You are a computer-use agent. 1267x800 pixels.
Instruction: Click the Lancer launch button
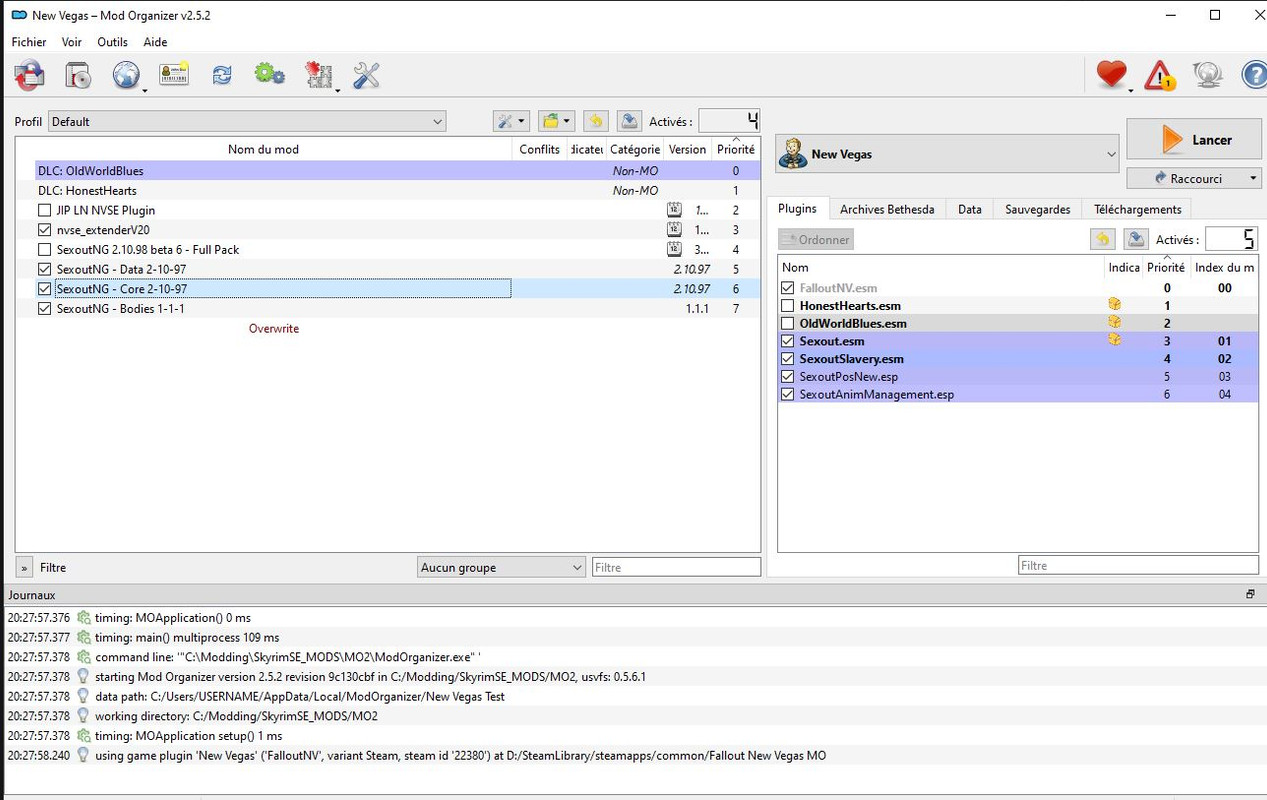(x=1193, y=140)
